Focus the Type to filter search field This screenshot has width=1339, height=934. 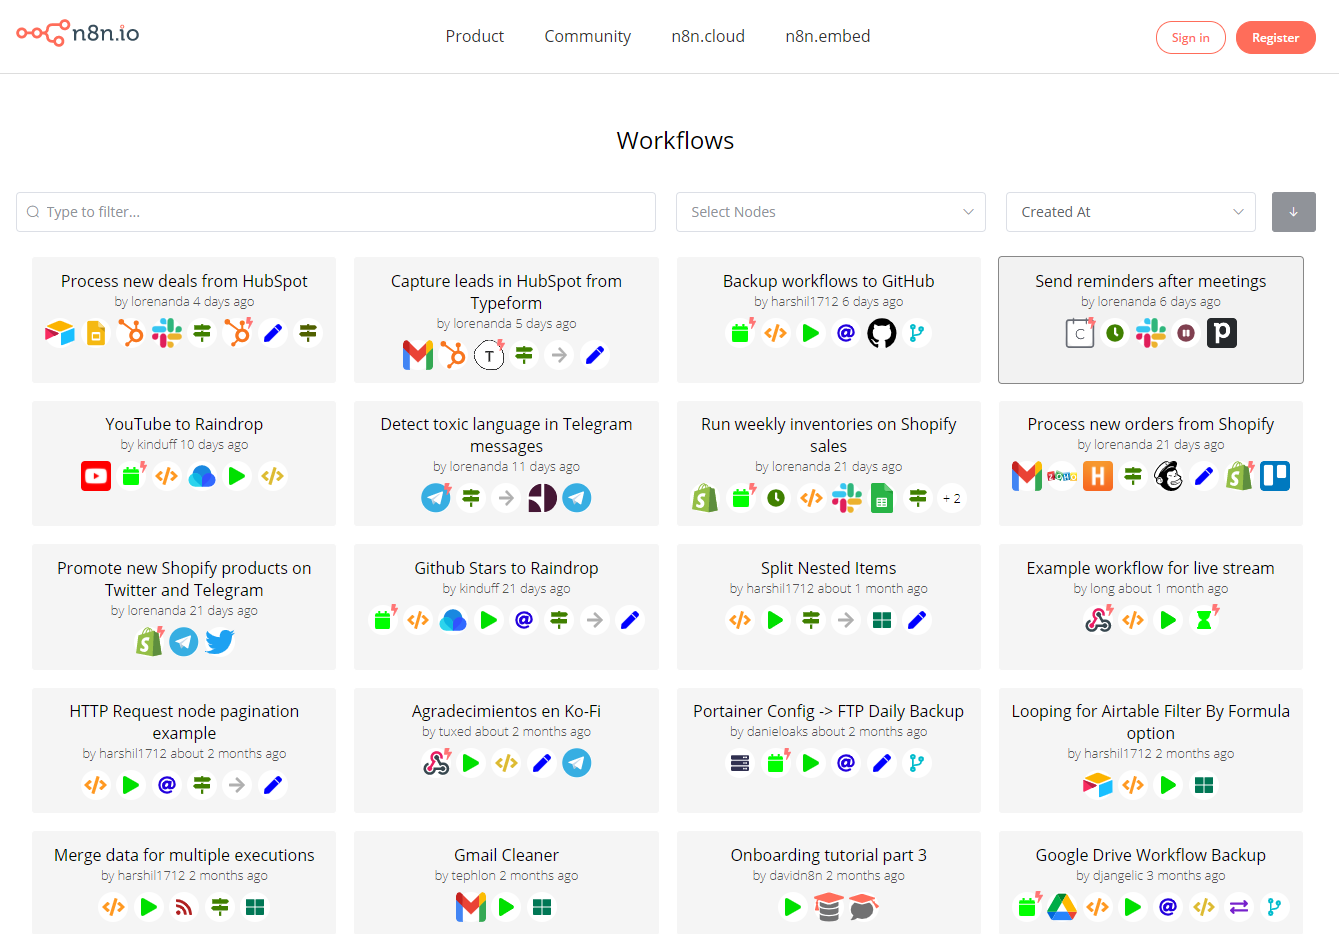(x=336, y=212)
